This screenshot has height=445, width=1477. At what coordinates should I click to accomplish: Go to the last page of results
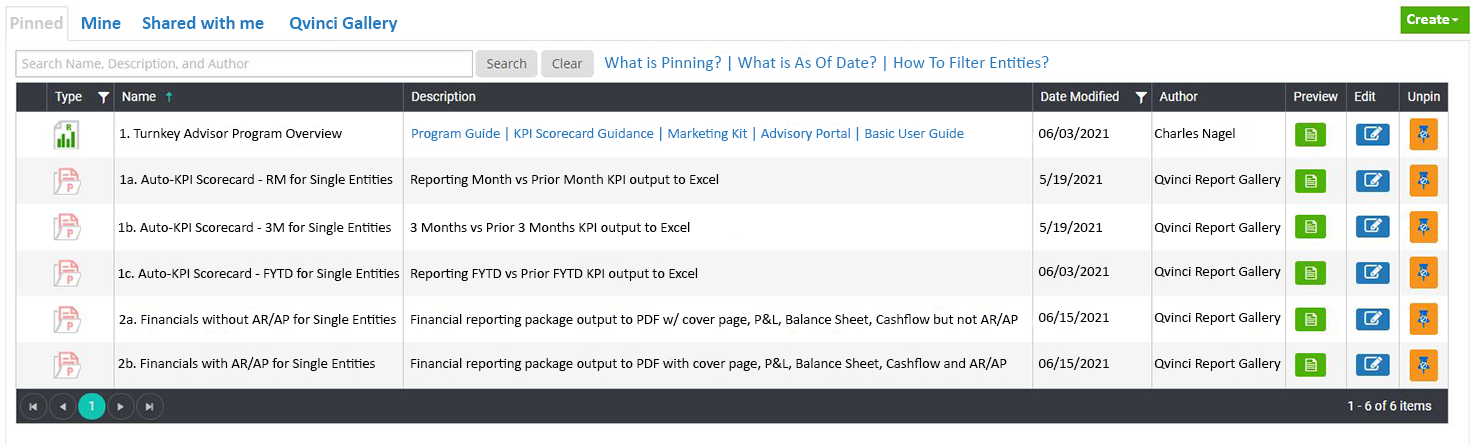[x=150, y=406]
